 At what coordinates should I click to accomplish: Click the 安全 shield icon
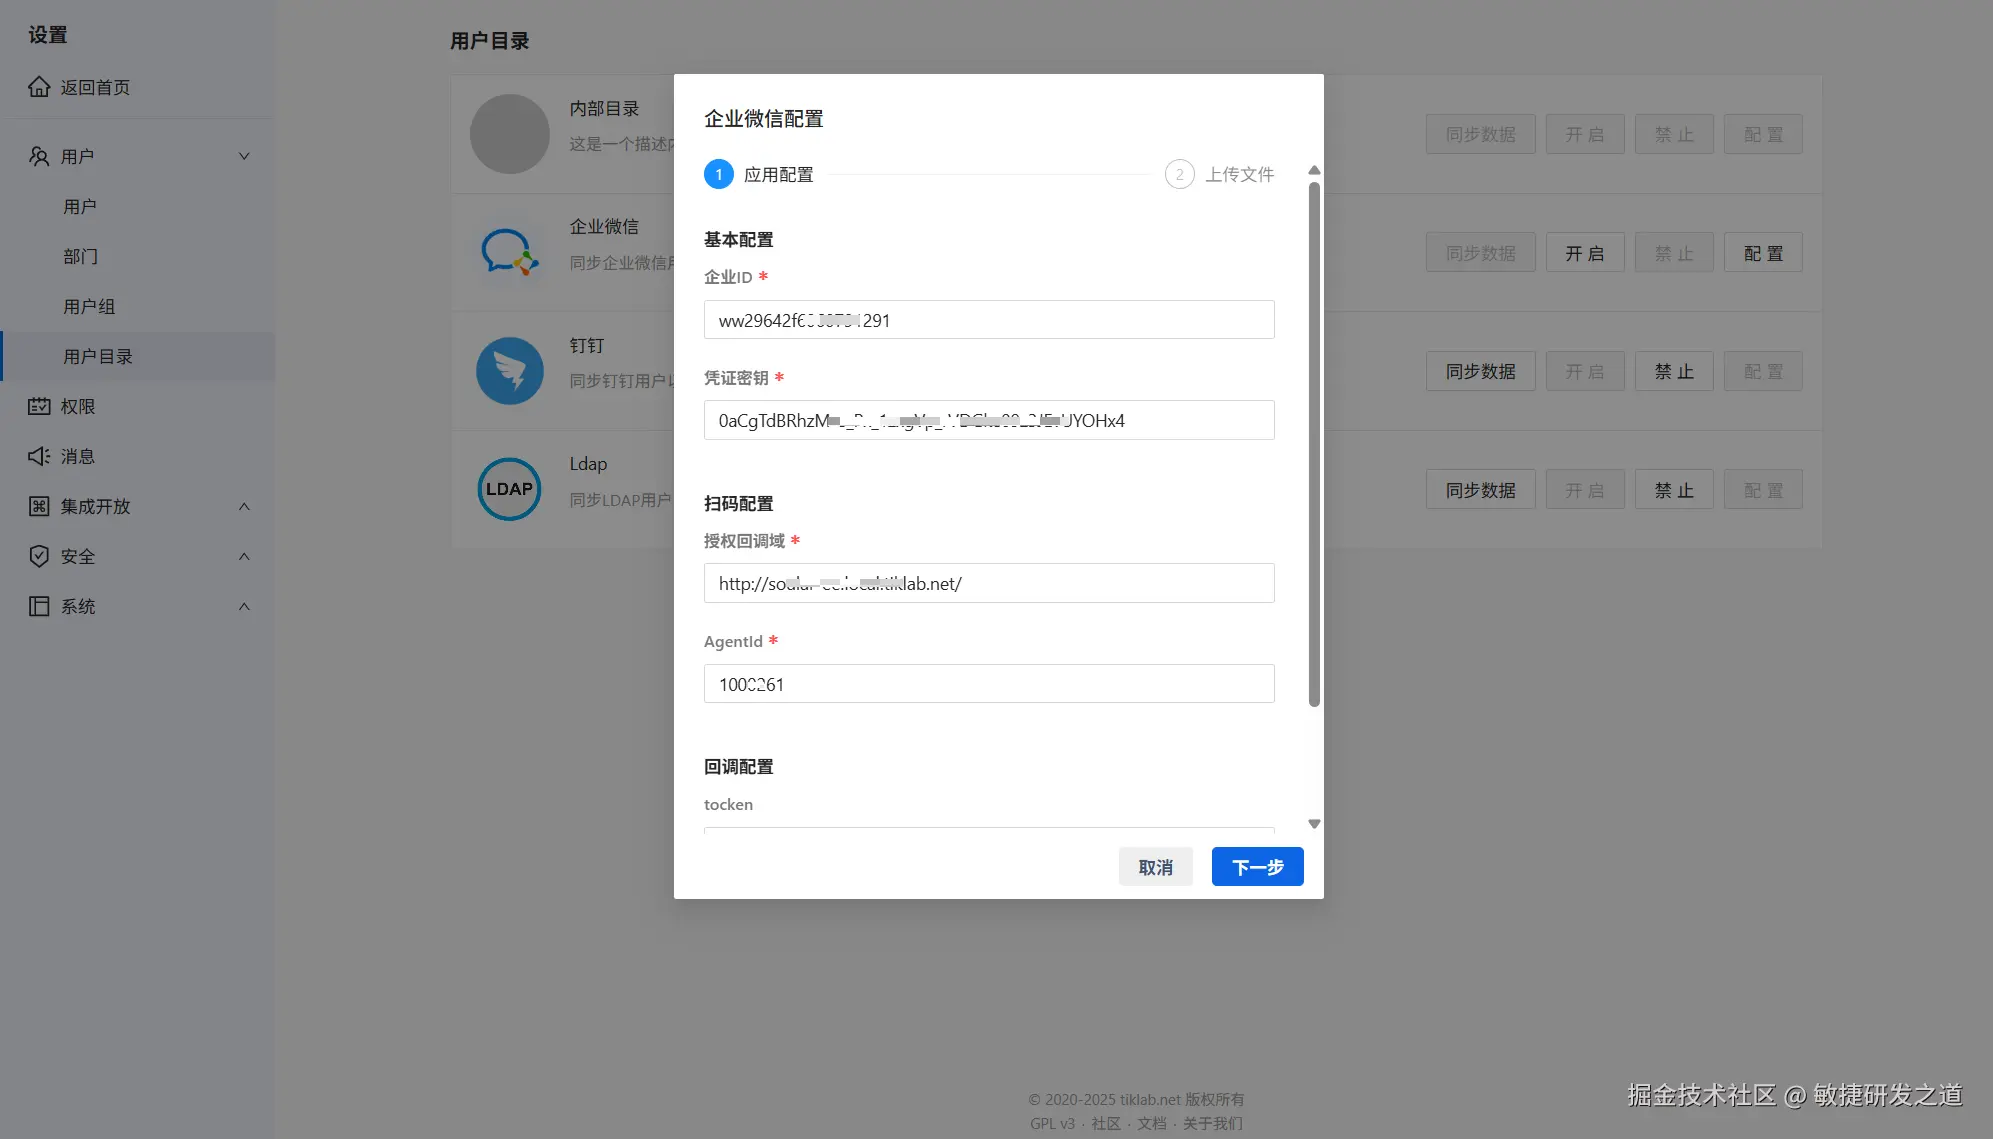pyautogui.click(x=39, y=556)
